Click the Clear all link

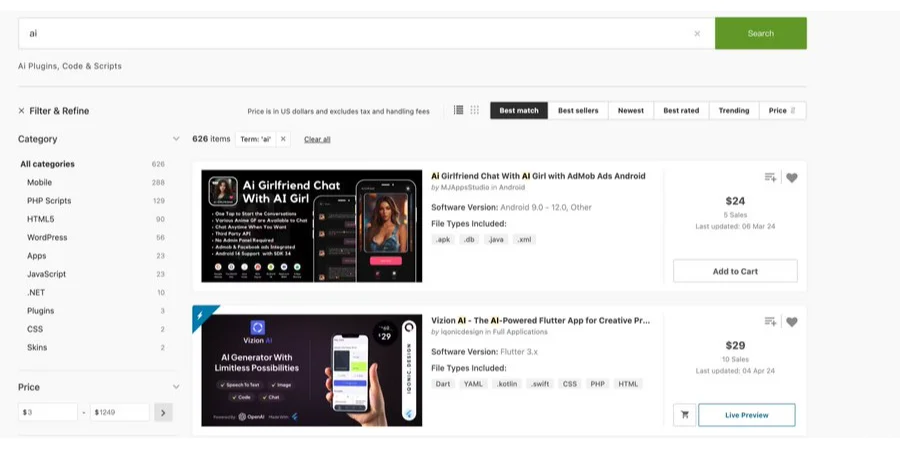coord(317,139)
